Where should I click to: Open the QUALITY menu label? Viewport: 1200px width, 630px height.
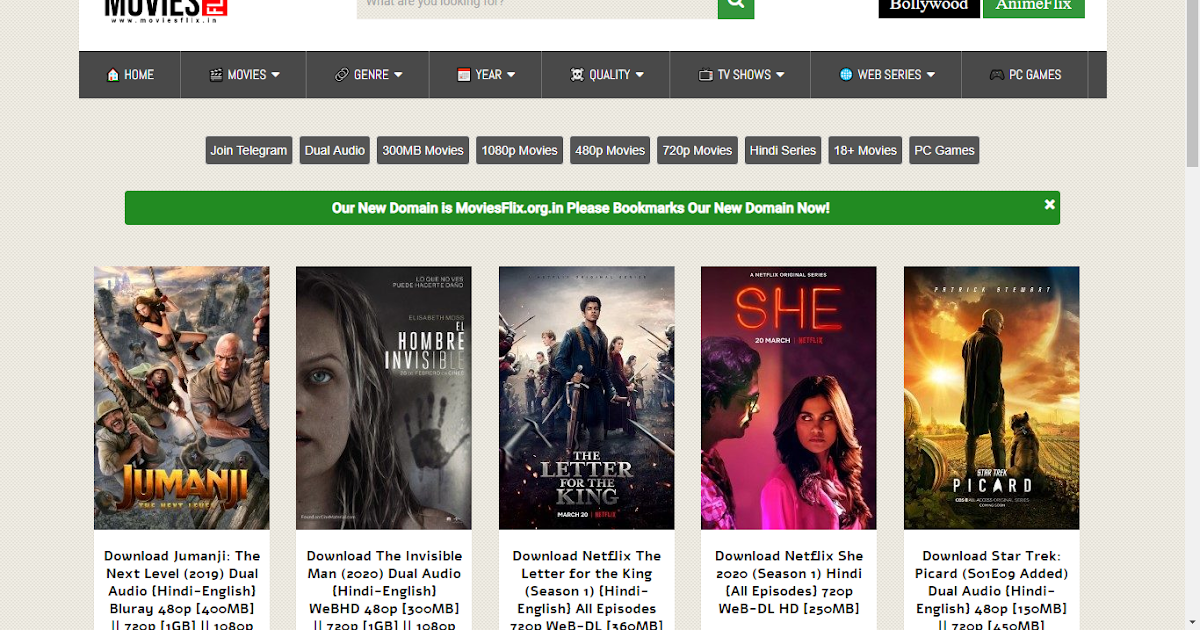click(x=610, y=75)
